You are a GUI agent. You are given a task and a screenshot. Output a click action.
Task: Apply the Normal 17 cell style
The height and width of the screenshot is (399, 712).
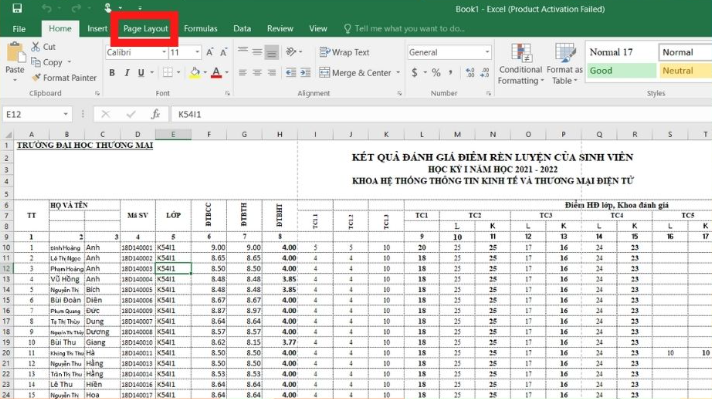point(621,52)
